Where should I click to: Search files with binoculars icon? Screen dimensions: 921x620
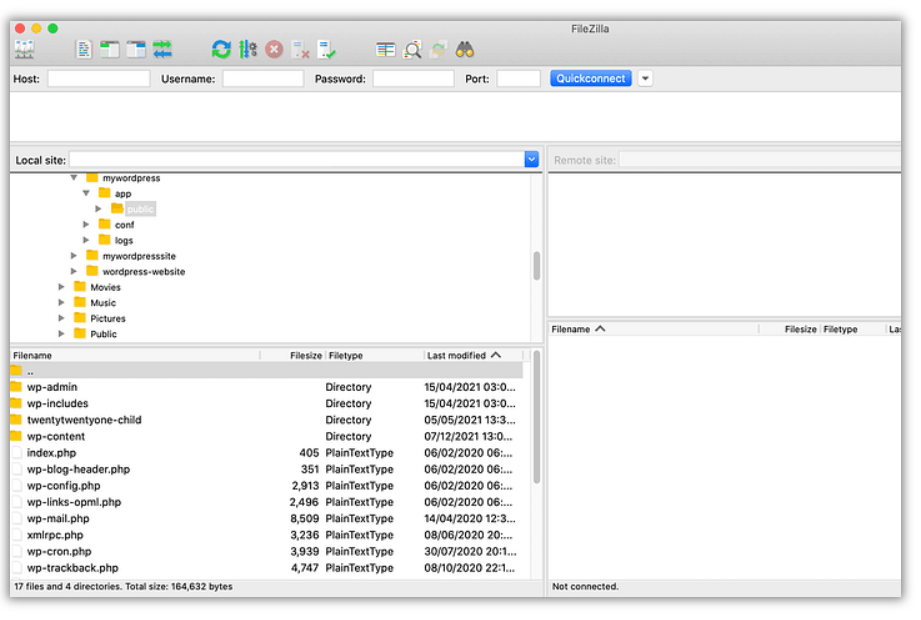coord(465,49)
